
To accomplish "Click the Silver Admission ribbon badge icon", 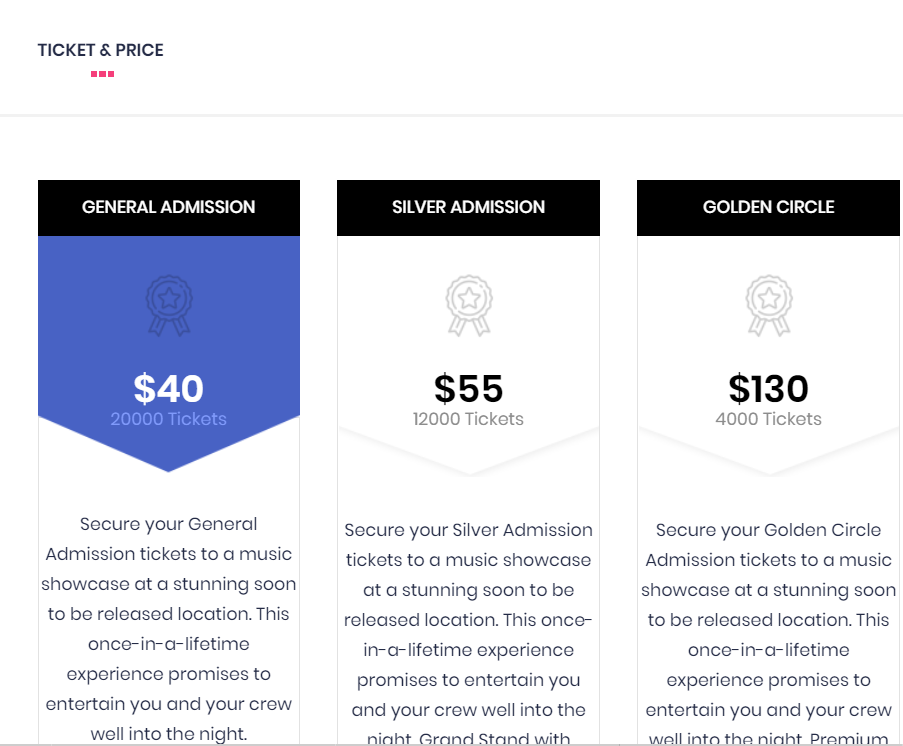I will click(469, 305).
